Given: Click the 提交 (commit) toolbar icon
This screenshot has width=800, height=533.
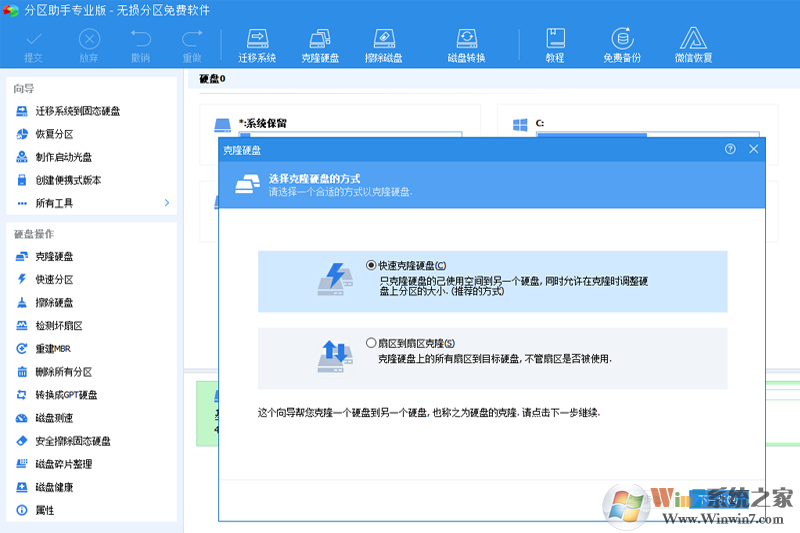Looking at the screenshot, I should 34,46.
